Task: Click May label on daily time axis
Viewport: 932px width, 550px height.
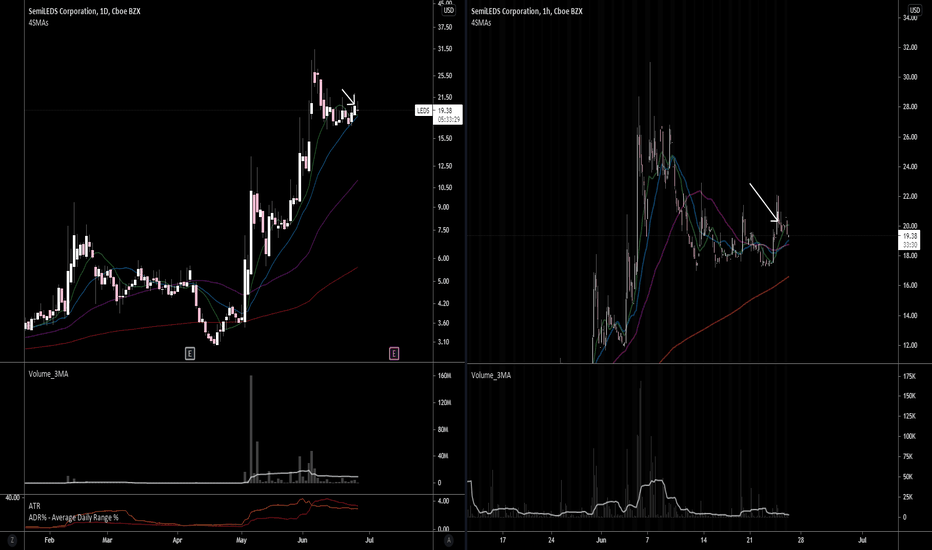Action: [x=241, y=540]
